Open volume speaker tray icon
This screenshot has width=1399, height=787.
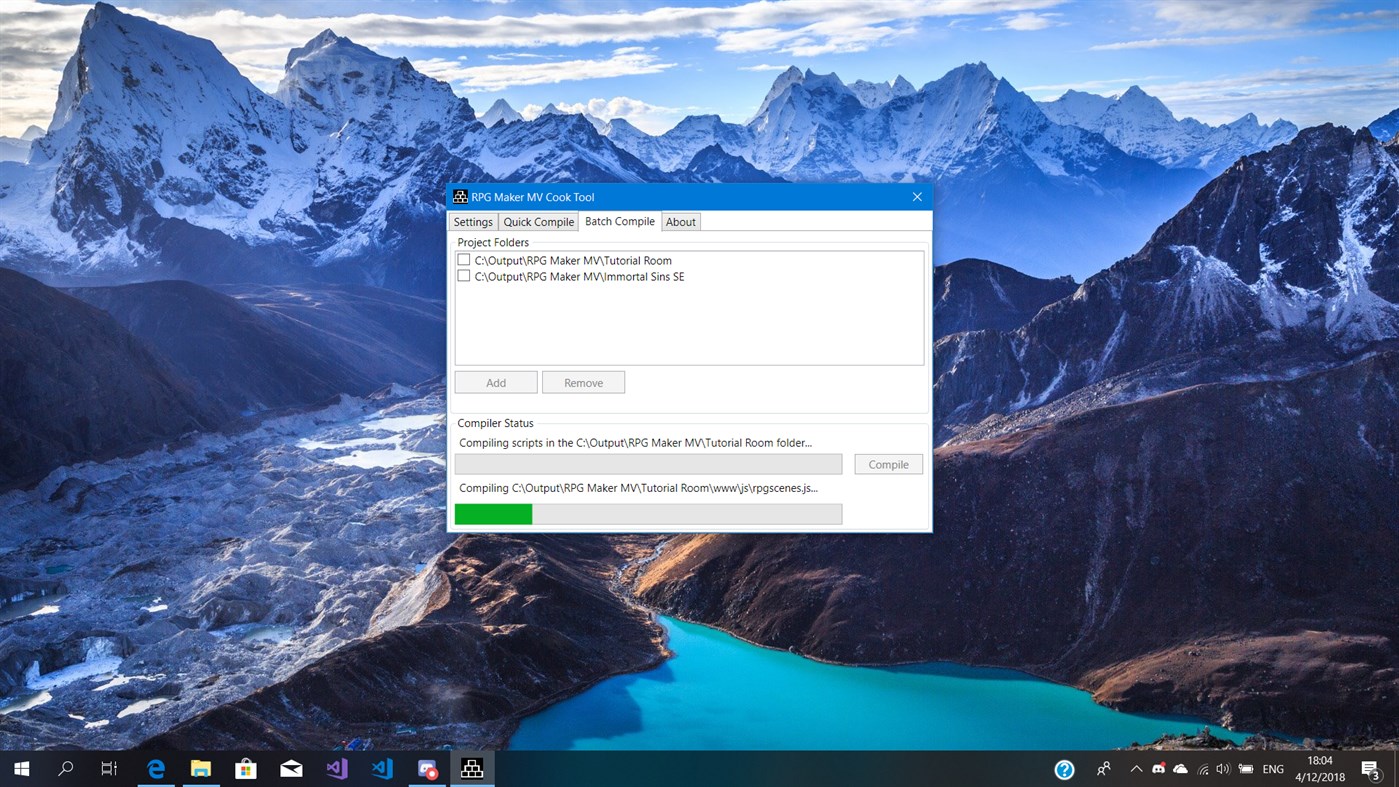click(x=1223, y=769)
